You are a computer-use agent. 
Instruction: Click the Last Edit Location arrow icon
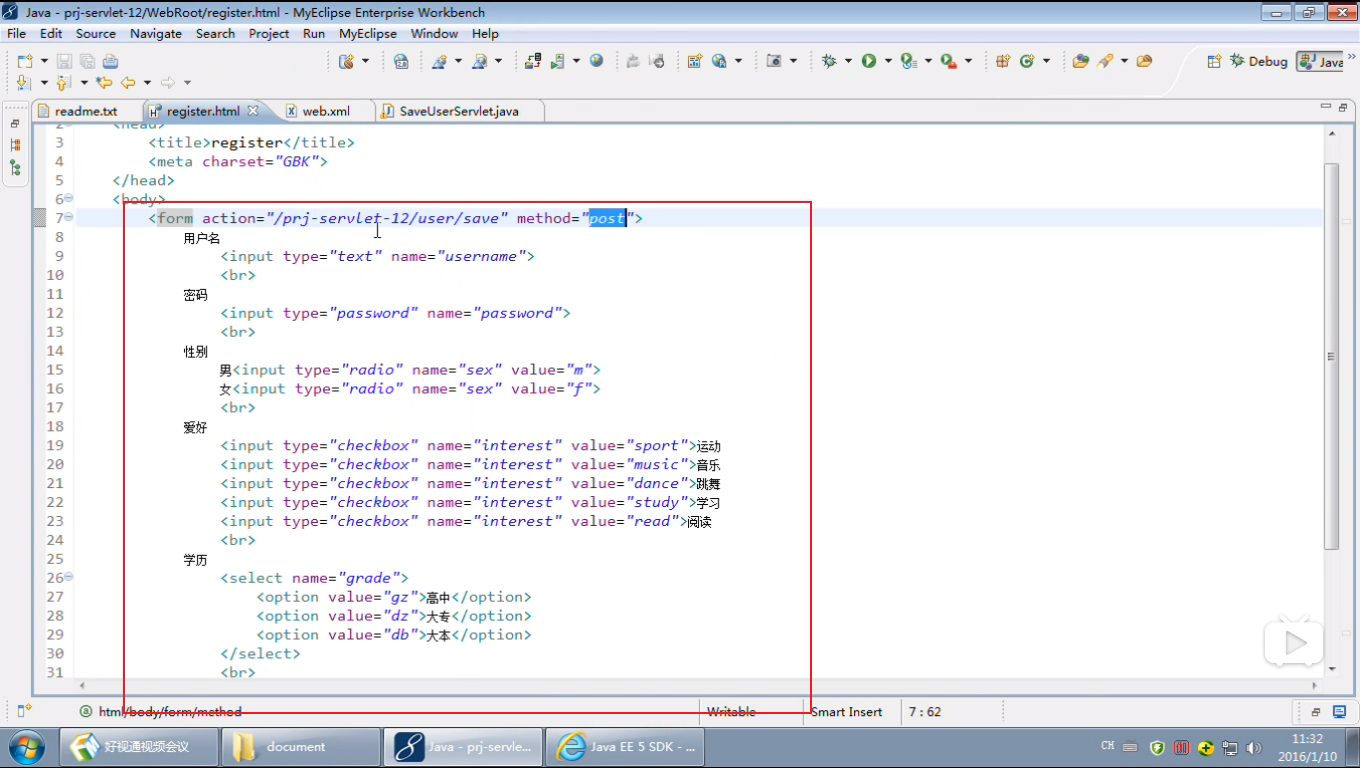tap(104, 82)
